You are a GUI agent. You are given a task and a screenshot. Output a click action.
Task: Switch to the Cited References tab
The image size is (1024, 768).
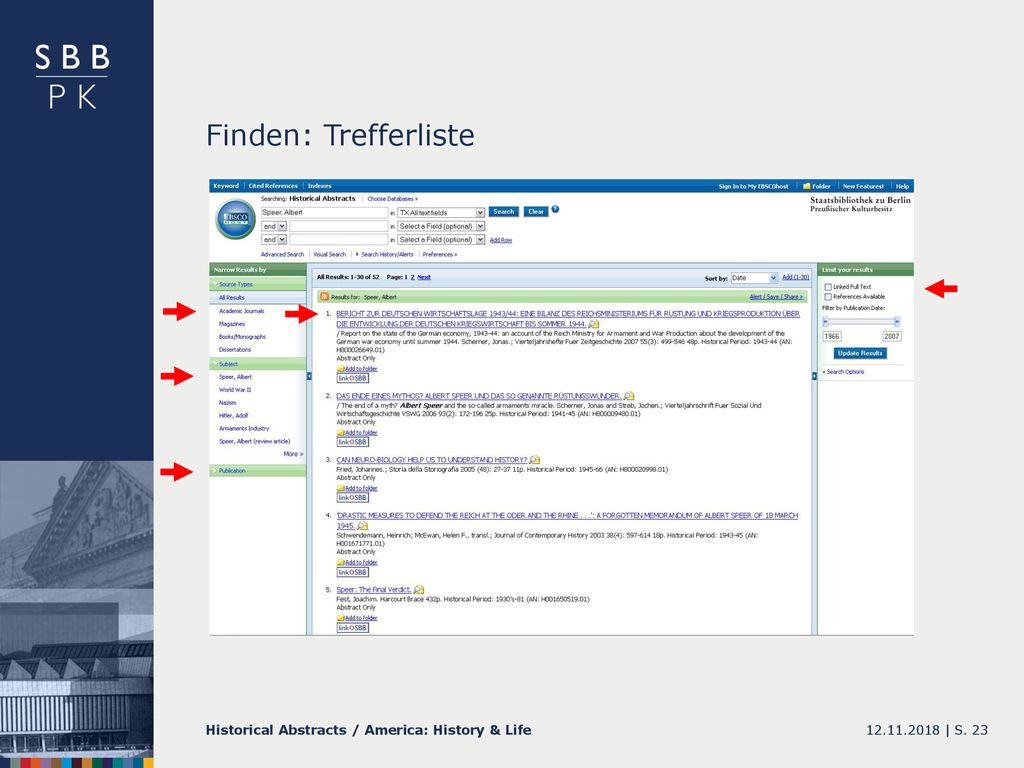[273, 186]
